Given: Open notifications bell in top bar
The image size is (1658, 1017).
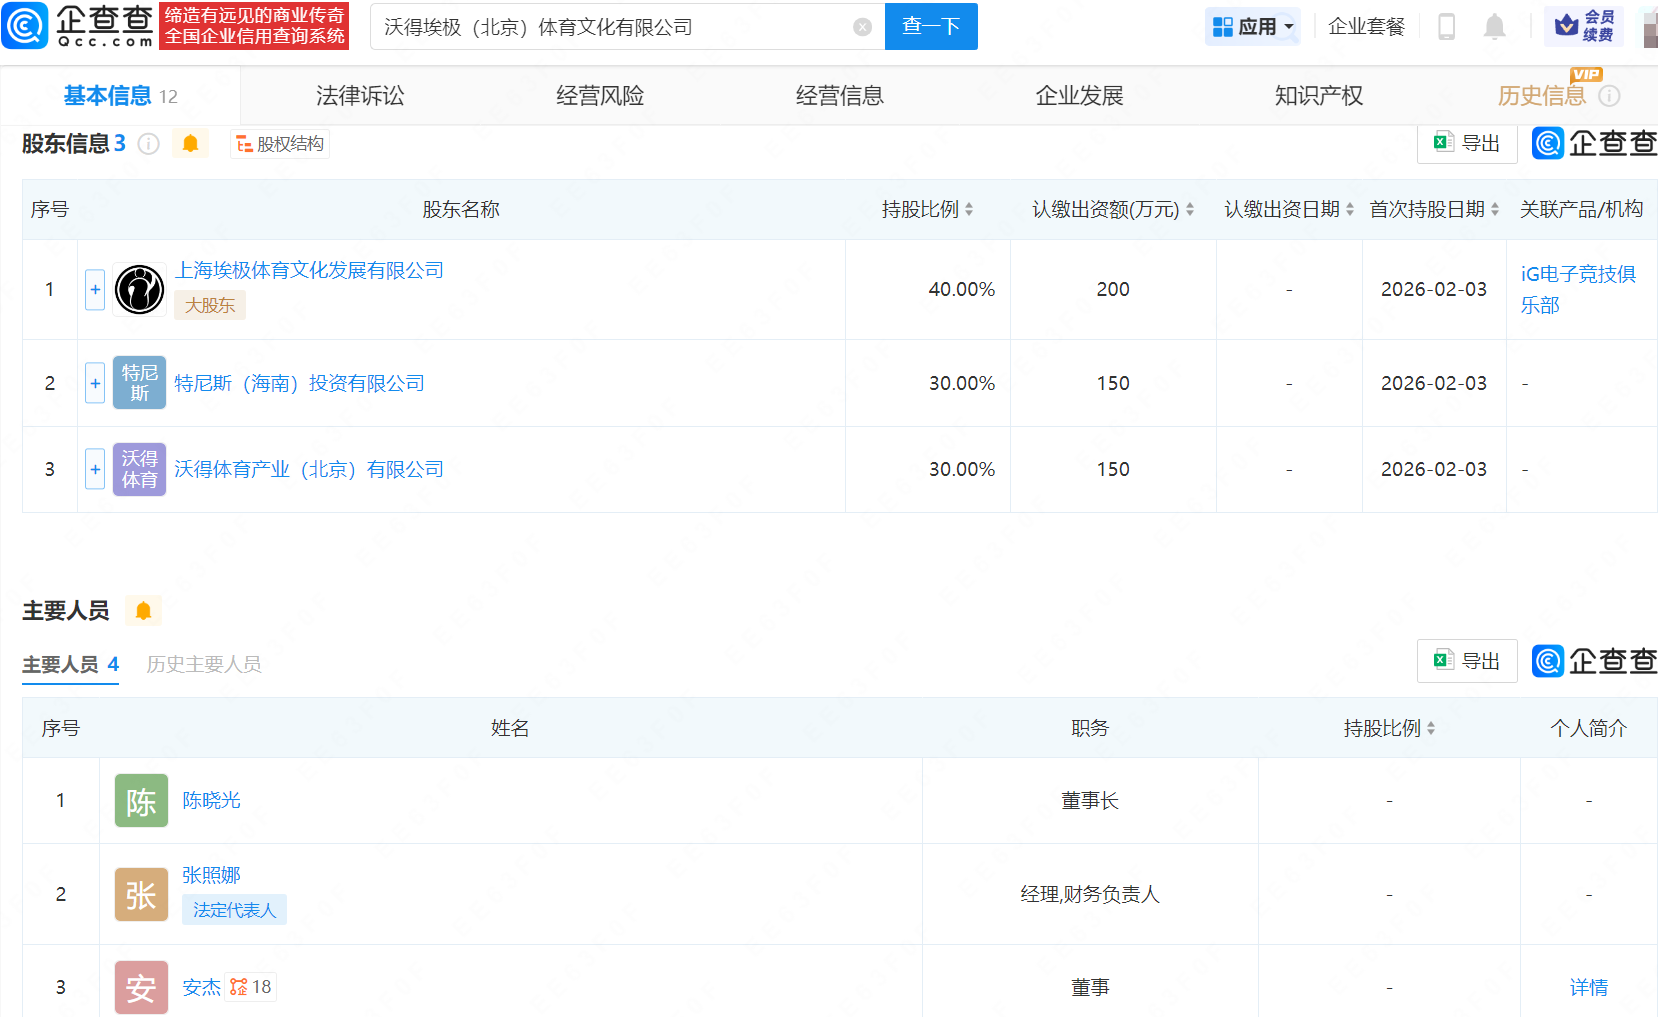Looking at the screenshot, I should click(1494, 27).
